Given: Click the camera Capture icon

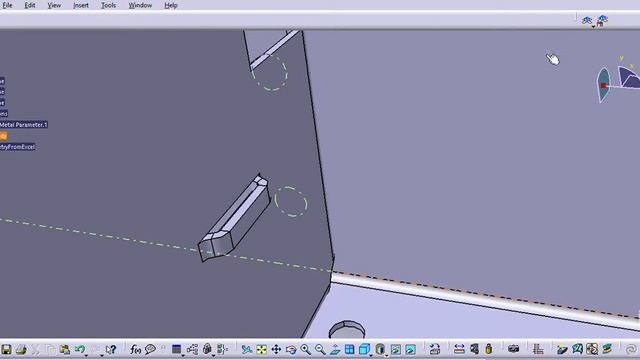Looking at the screenshot, I should coord(513,349).
